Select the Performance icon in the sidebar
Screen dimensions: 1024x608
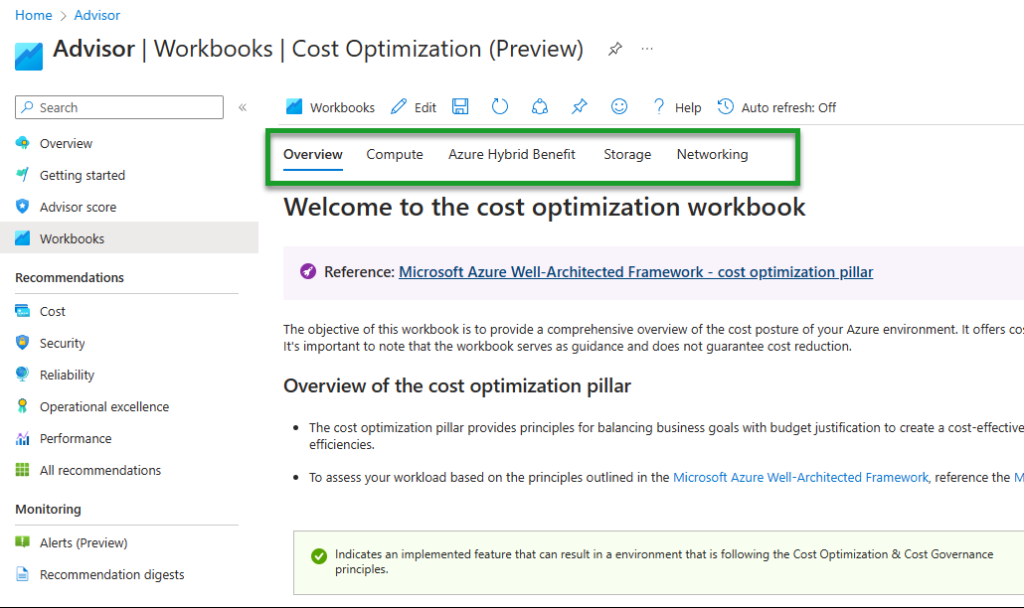pyautogui.click(x=22, y=438)
